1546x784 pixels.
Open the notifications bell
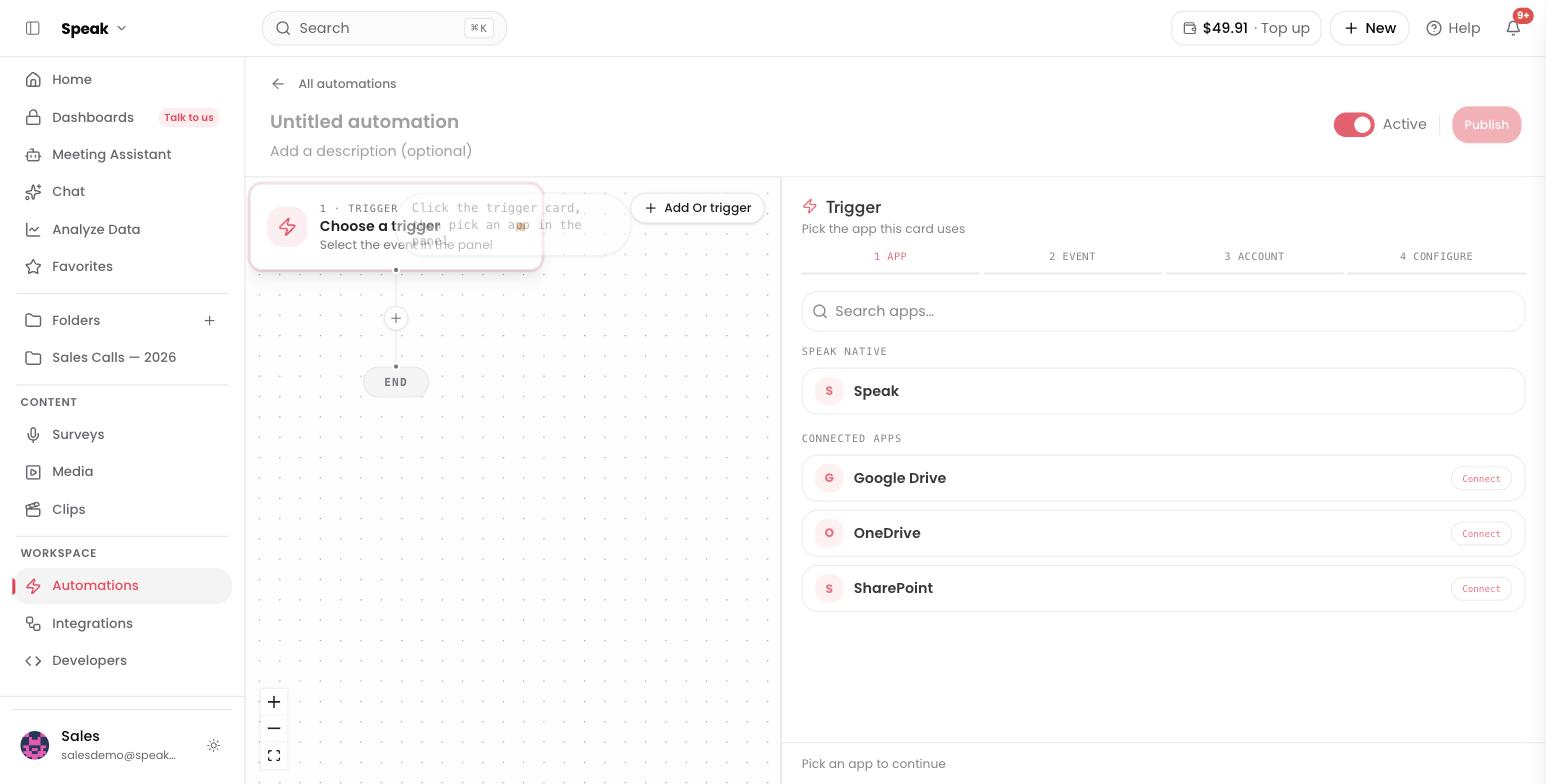point(1513,28)
